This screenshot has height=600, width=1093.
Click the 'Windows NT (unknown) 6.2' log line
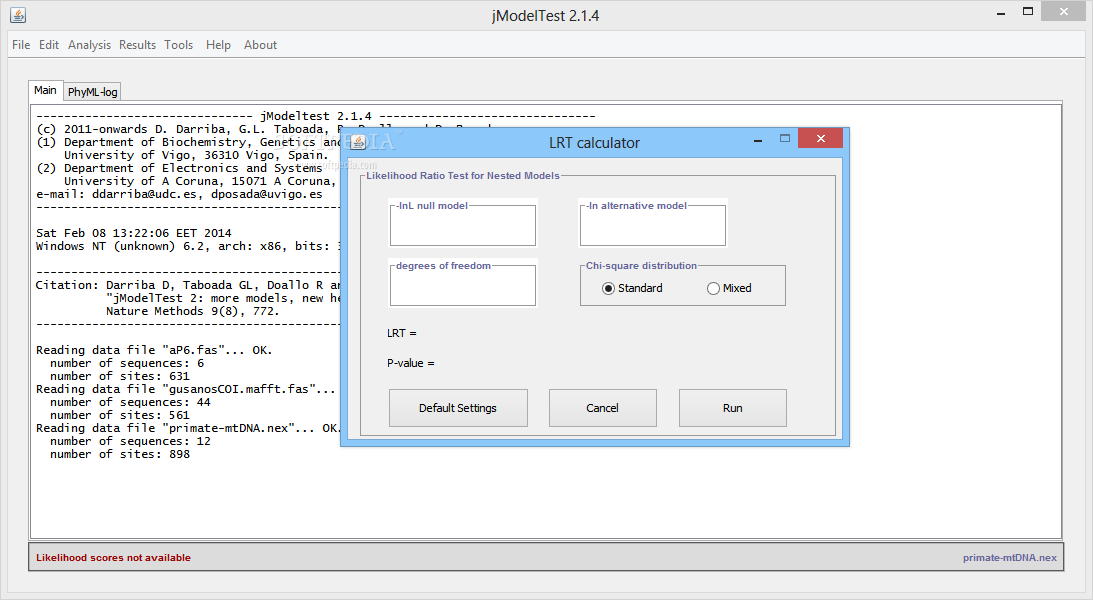[x=188, y=246]
